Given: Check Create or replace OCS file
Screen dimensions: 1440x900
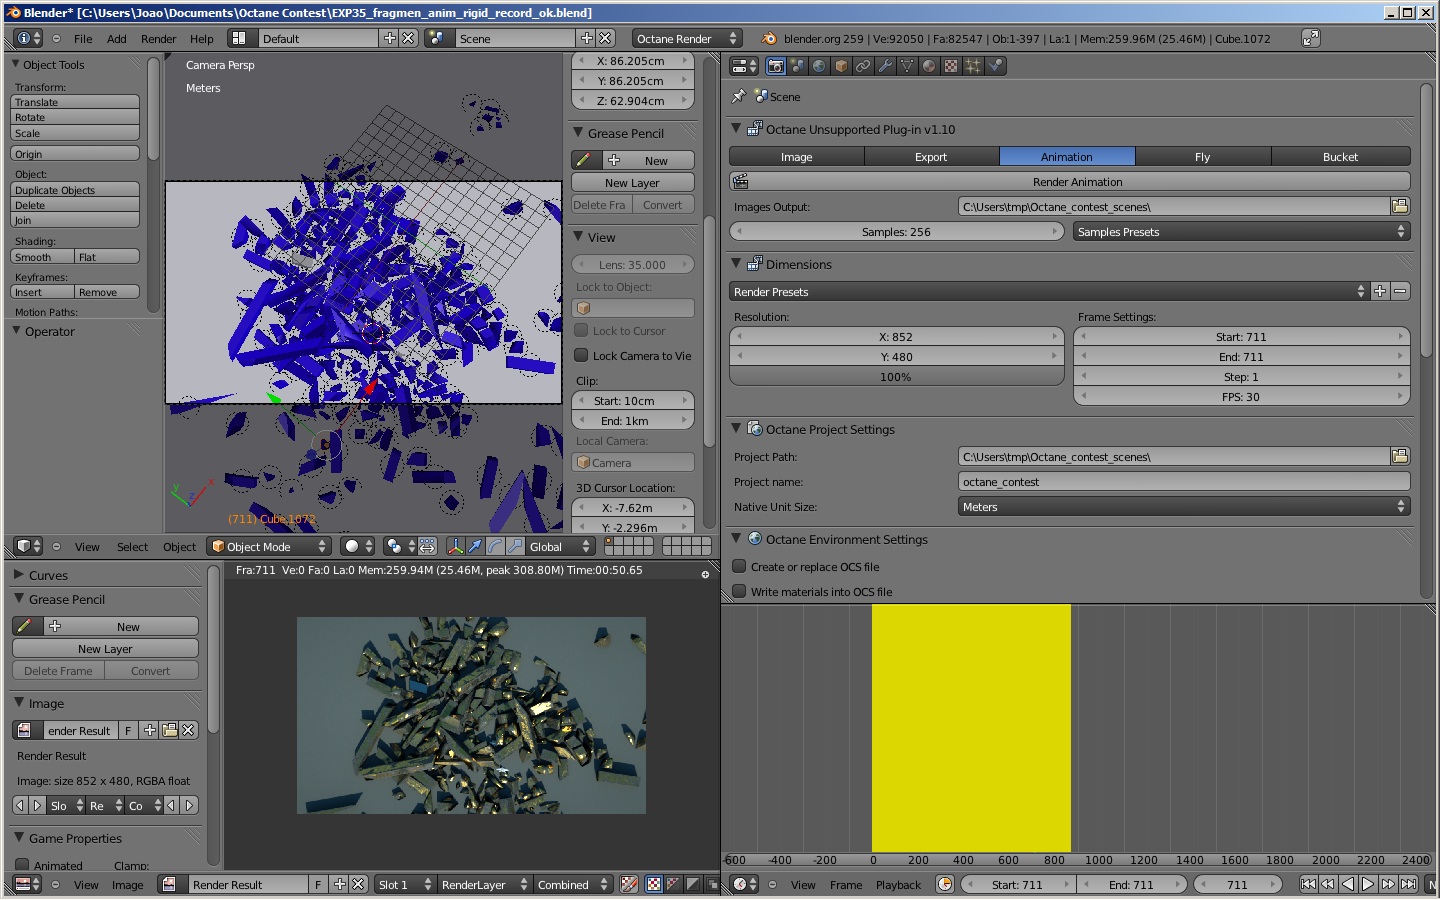Looking at the screenshot, I should [x=740, y=566].
